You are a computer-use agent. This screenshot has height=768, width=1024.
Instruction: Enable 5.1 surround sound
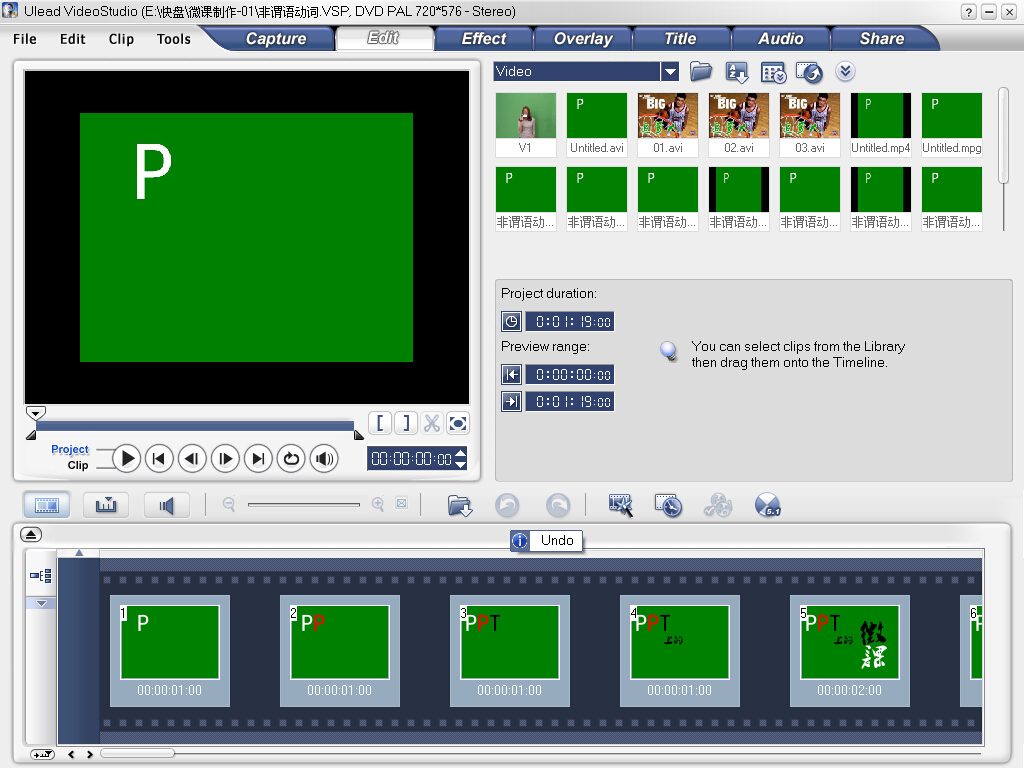pos(767,505)
